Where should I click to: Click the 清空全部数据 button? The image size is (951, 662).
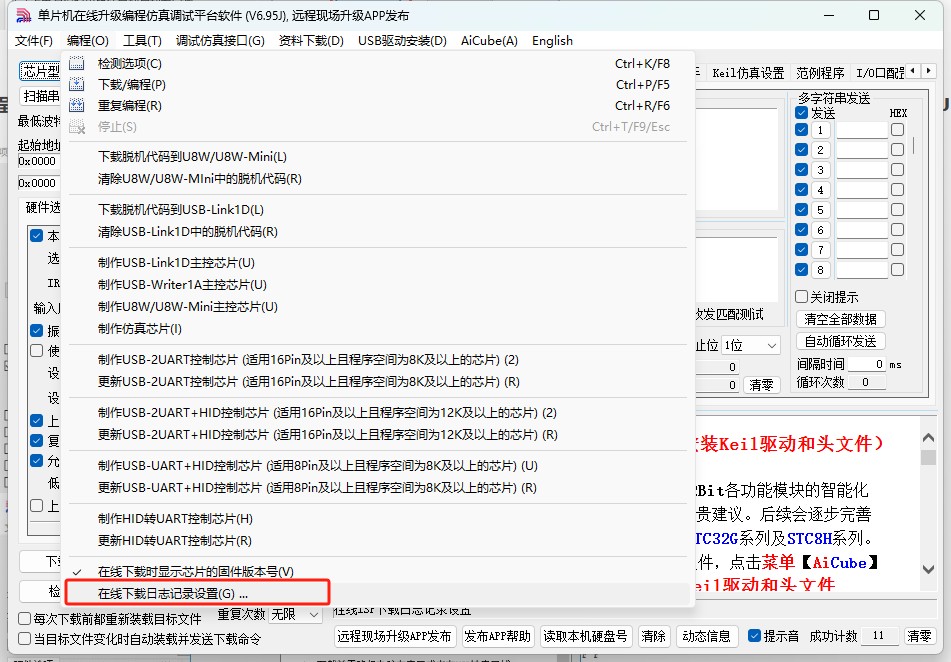840,319
